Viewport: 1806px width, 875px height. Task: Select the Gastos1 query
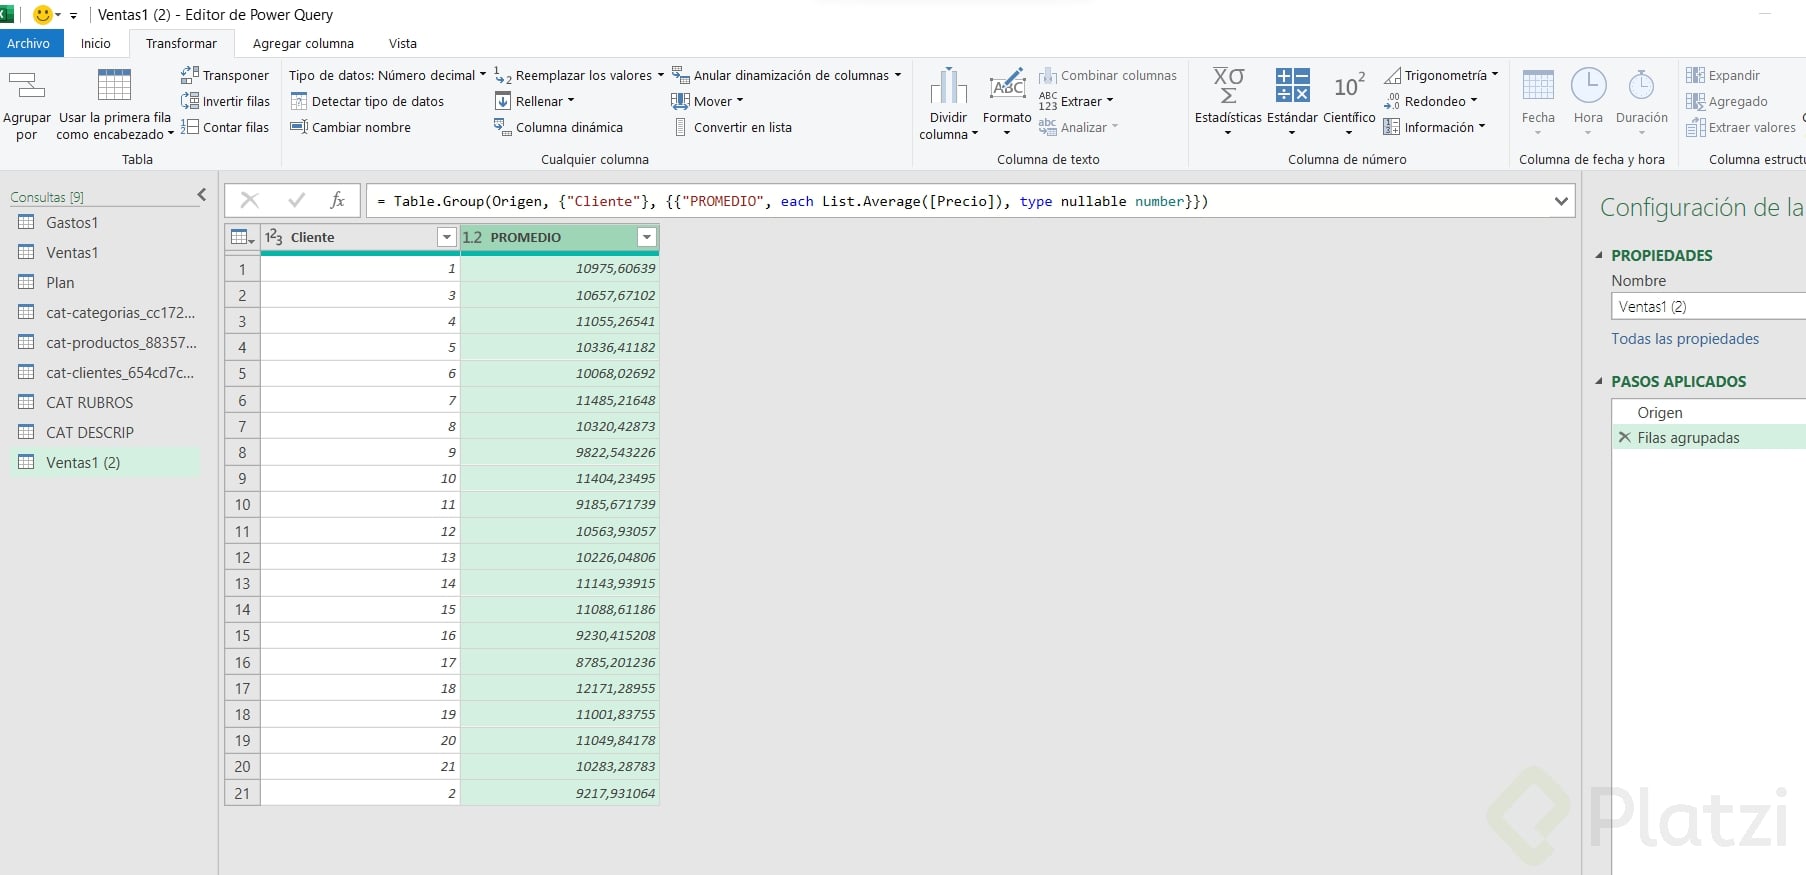pos(72,223)
